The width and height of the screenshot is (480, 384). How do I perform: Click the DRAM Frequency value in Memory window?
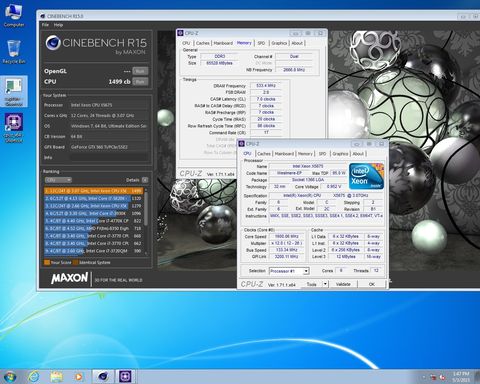266,86
